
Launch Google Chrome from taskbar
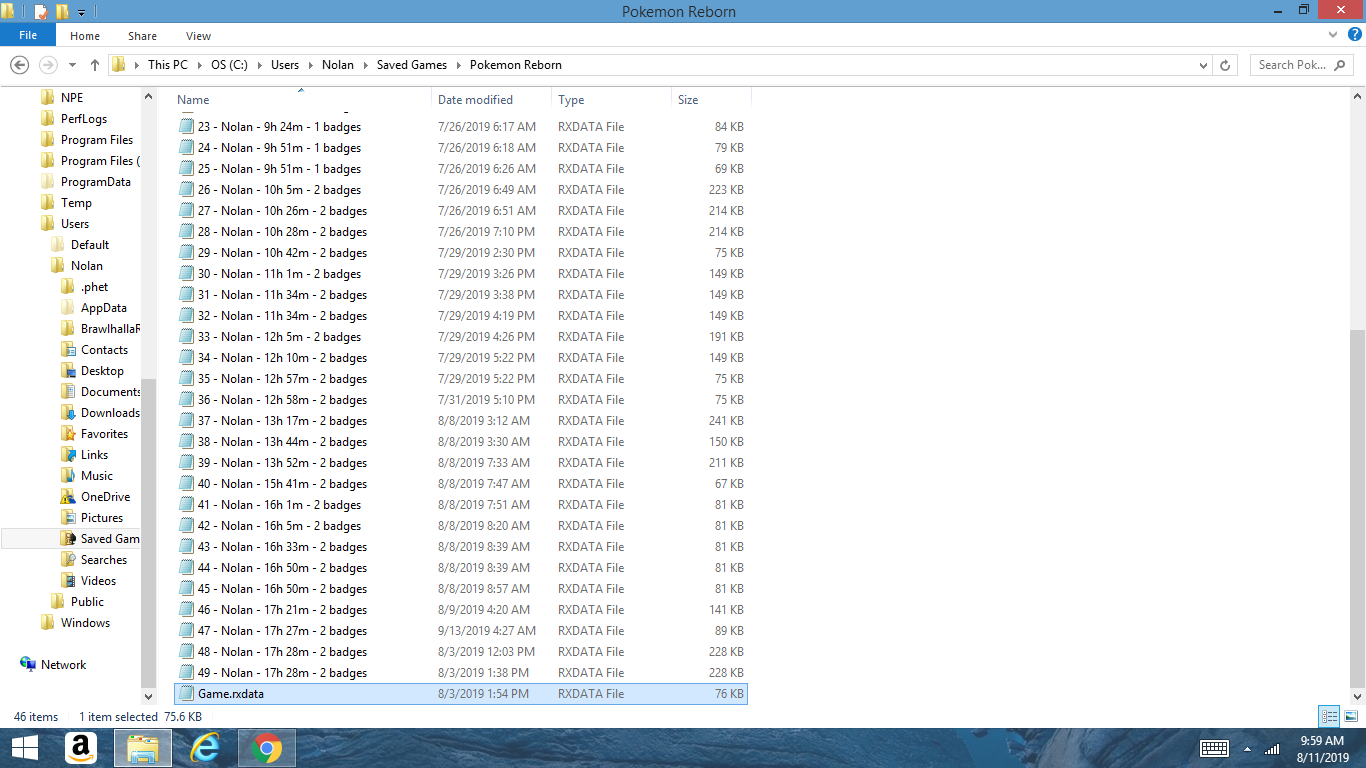point(266,748)
